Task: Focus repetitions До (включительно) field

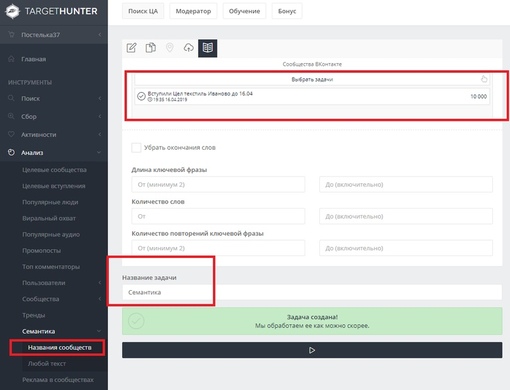Action: pyautogui.click(x=406, y=248)
